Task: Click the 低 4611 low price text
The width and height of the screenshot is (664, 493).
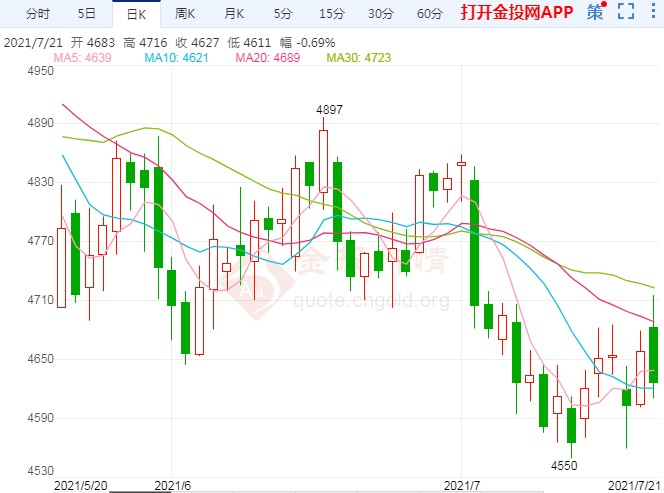Action: [249, 43]
